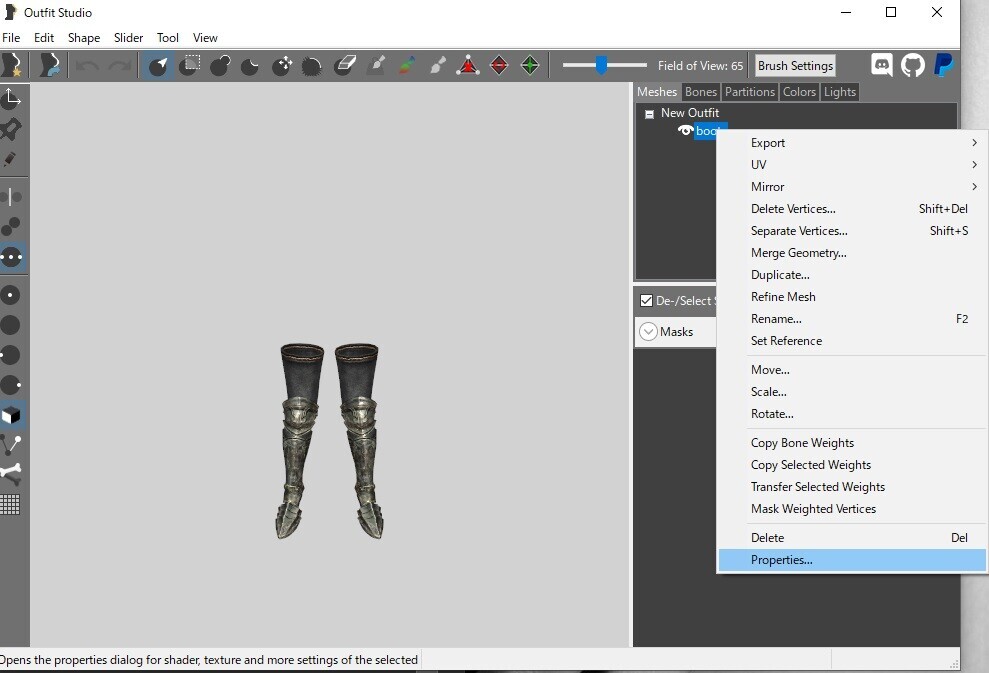Screen dimensions: 989x673
Task: Open the GitHub icon link
Action: coord(912,65)
